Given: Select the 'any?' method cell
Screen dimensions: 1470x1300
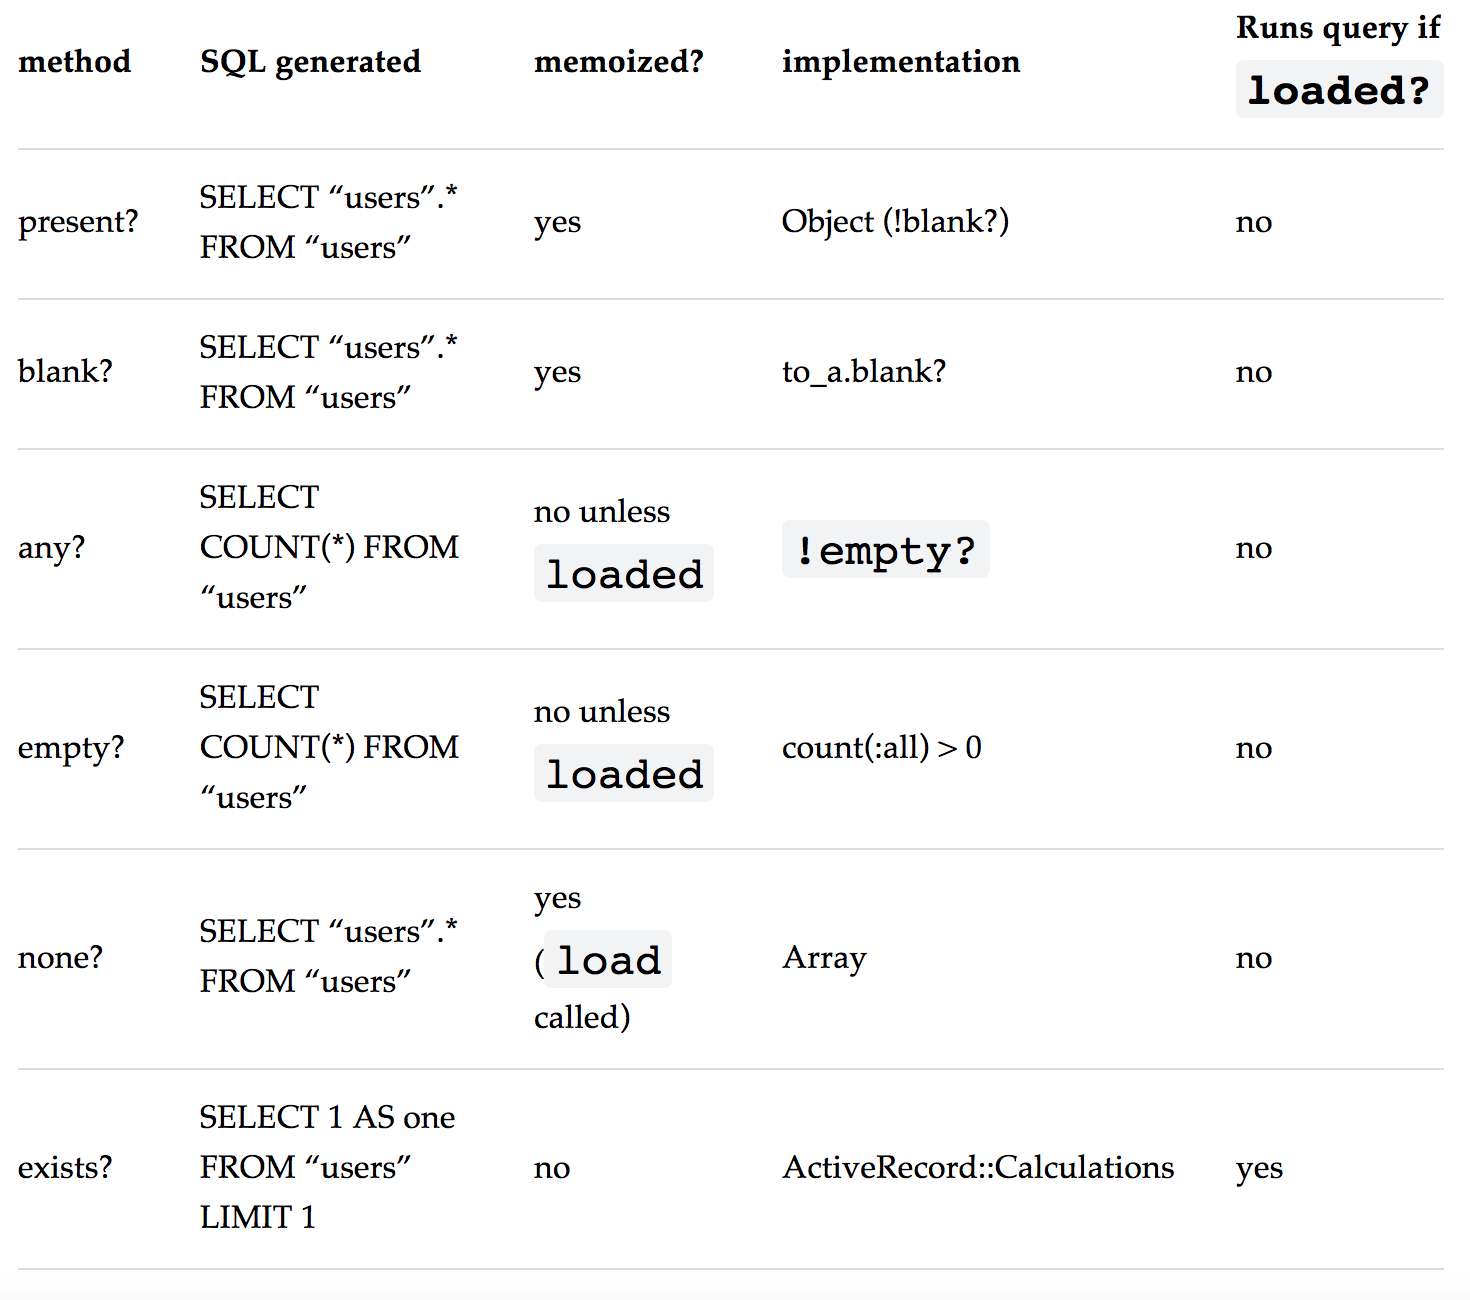Looking at the screenshot, I should (52, 548).
